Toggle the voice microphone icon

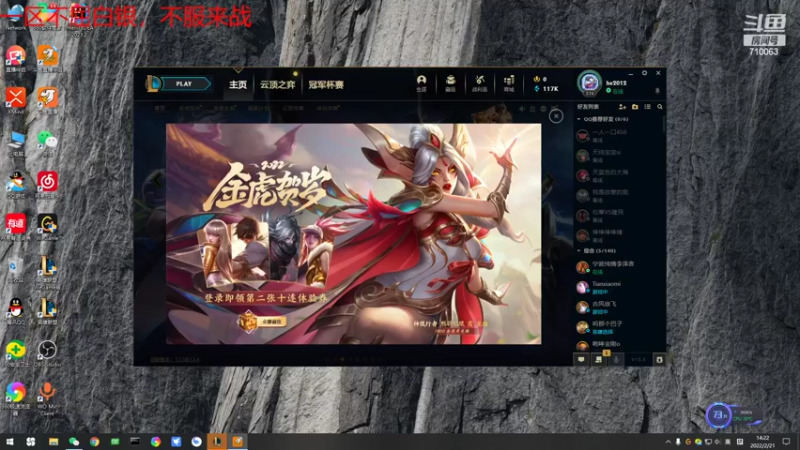pyautogui.click(x=616, y=360)
